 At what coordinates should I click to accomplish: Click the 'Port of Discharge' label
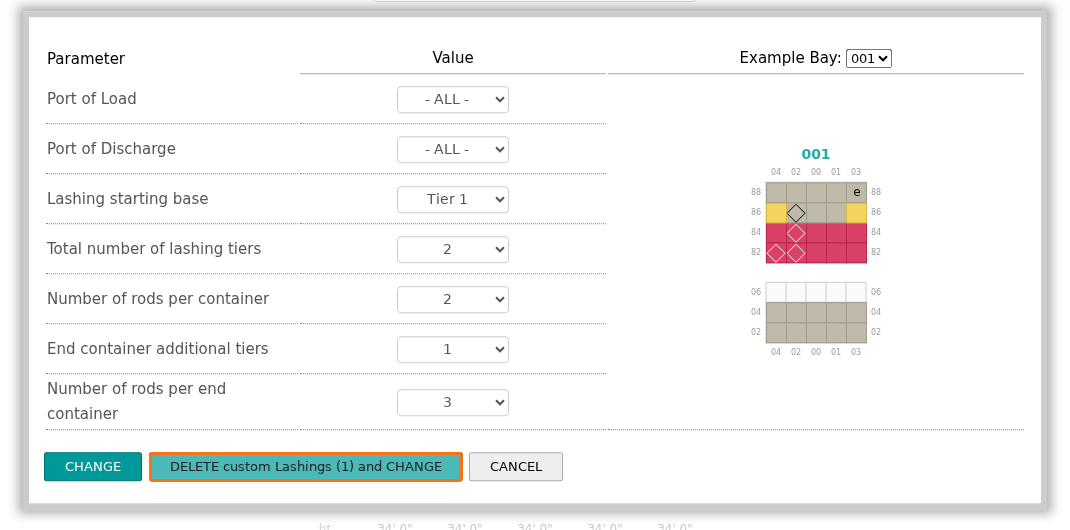[111, 149]
